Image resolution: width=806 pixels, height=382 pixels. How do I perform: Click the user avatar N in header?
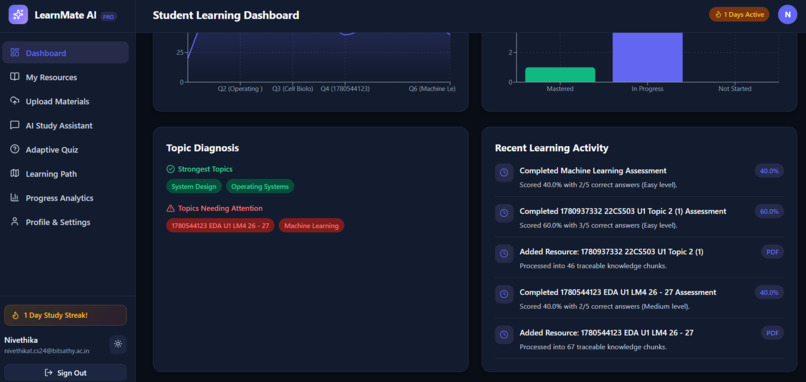pos(787,15)
